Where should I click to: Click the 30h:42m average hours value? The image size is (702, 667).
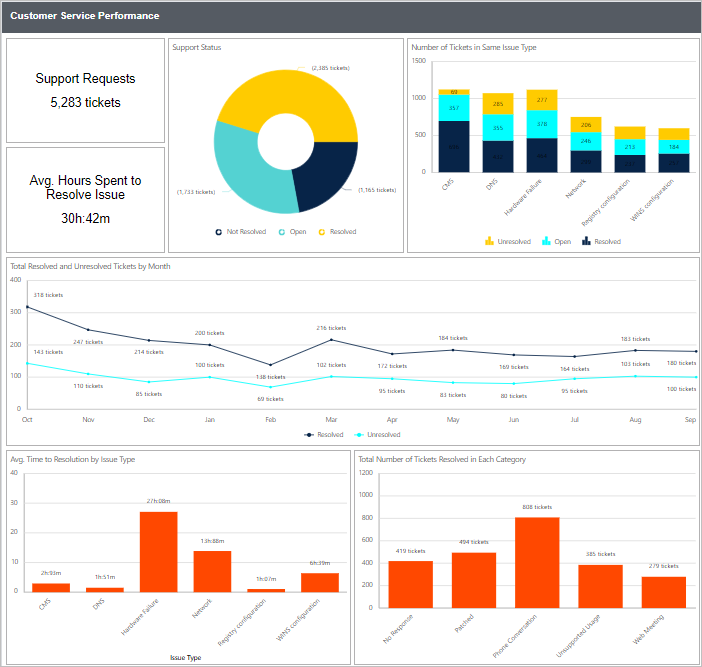86,218
